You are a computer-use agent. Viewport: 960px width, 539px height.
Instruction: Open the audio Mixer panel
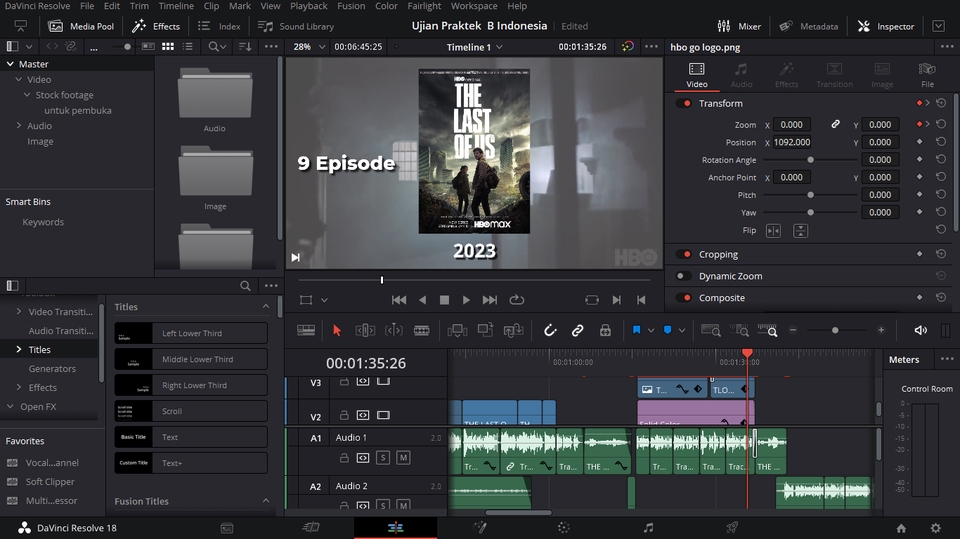click(x=739, y=26)
